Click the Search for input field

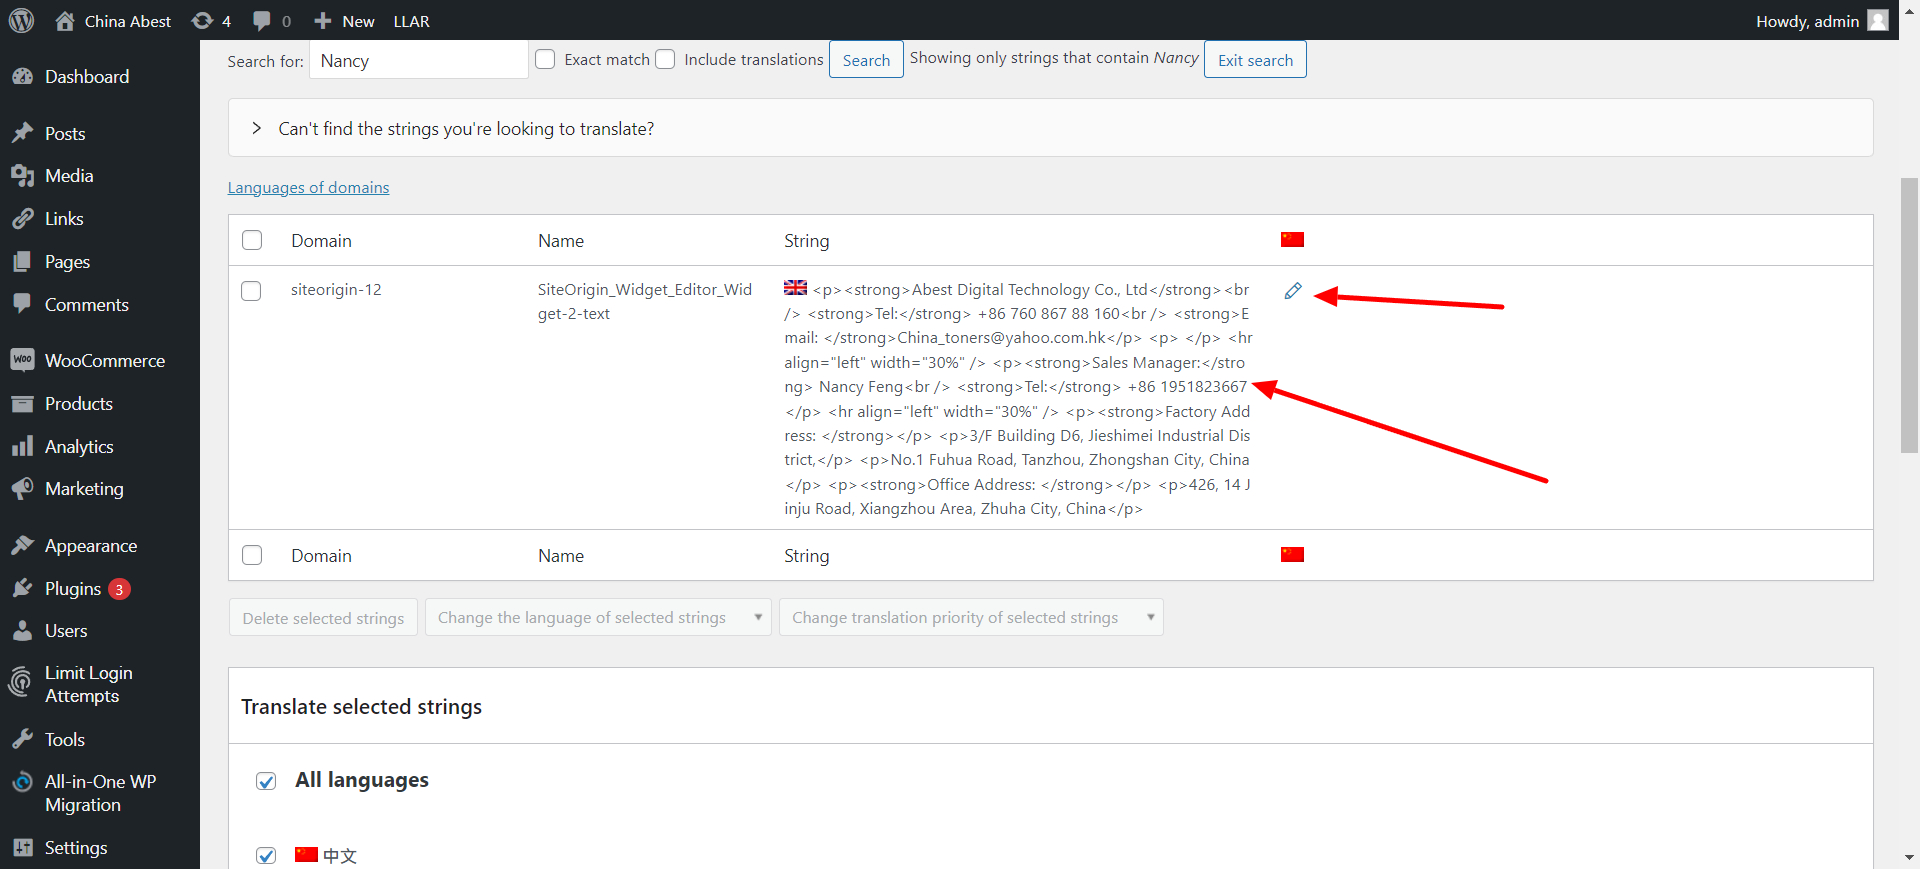[419, 60]
